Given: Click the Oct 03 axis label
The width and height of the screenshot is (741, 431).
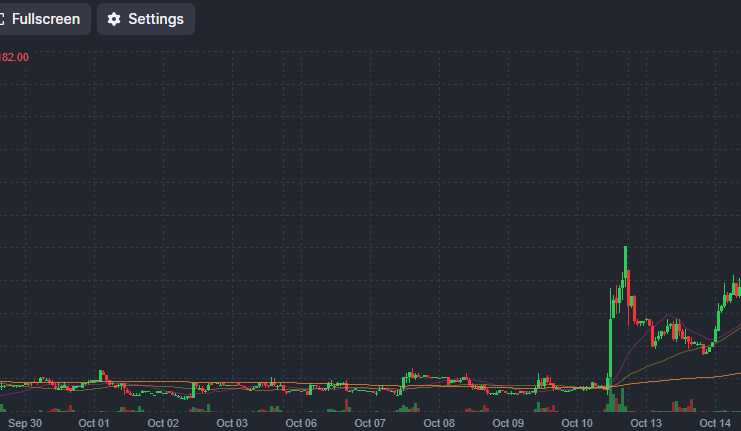Looking at the screenshot, I should click(232, 423).
